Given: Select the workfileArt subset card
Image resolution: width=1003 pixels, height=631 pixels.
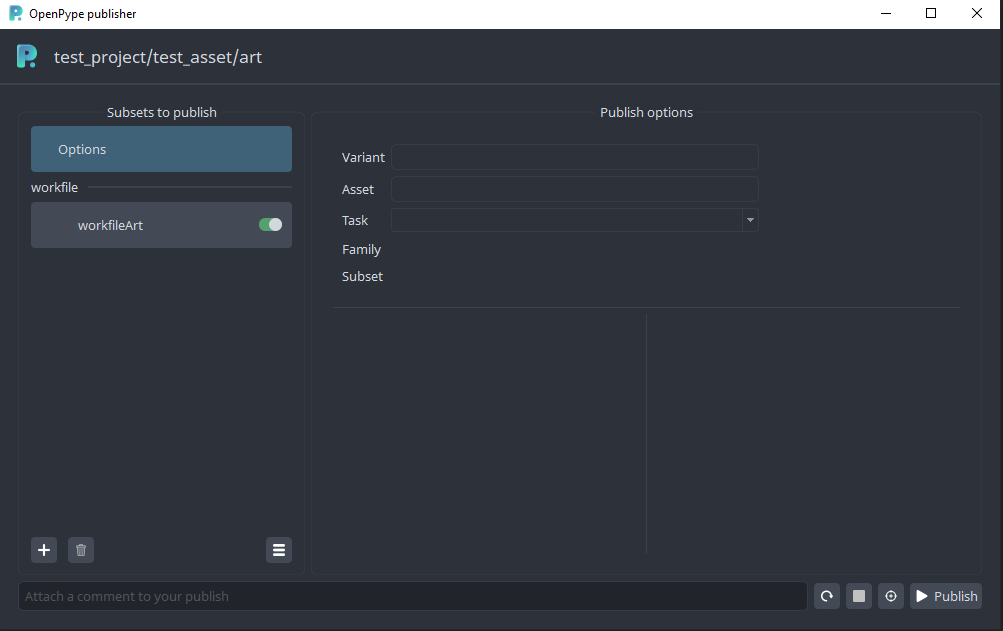Looking at the screenshot, I should tap(161, 225).
